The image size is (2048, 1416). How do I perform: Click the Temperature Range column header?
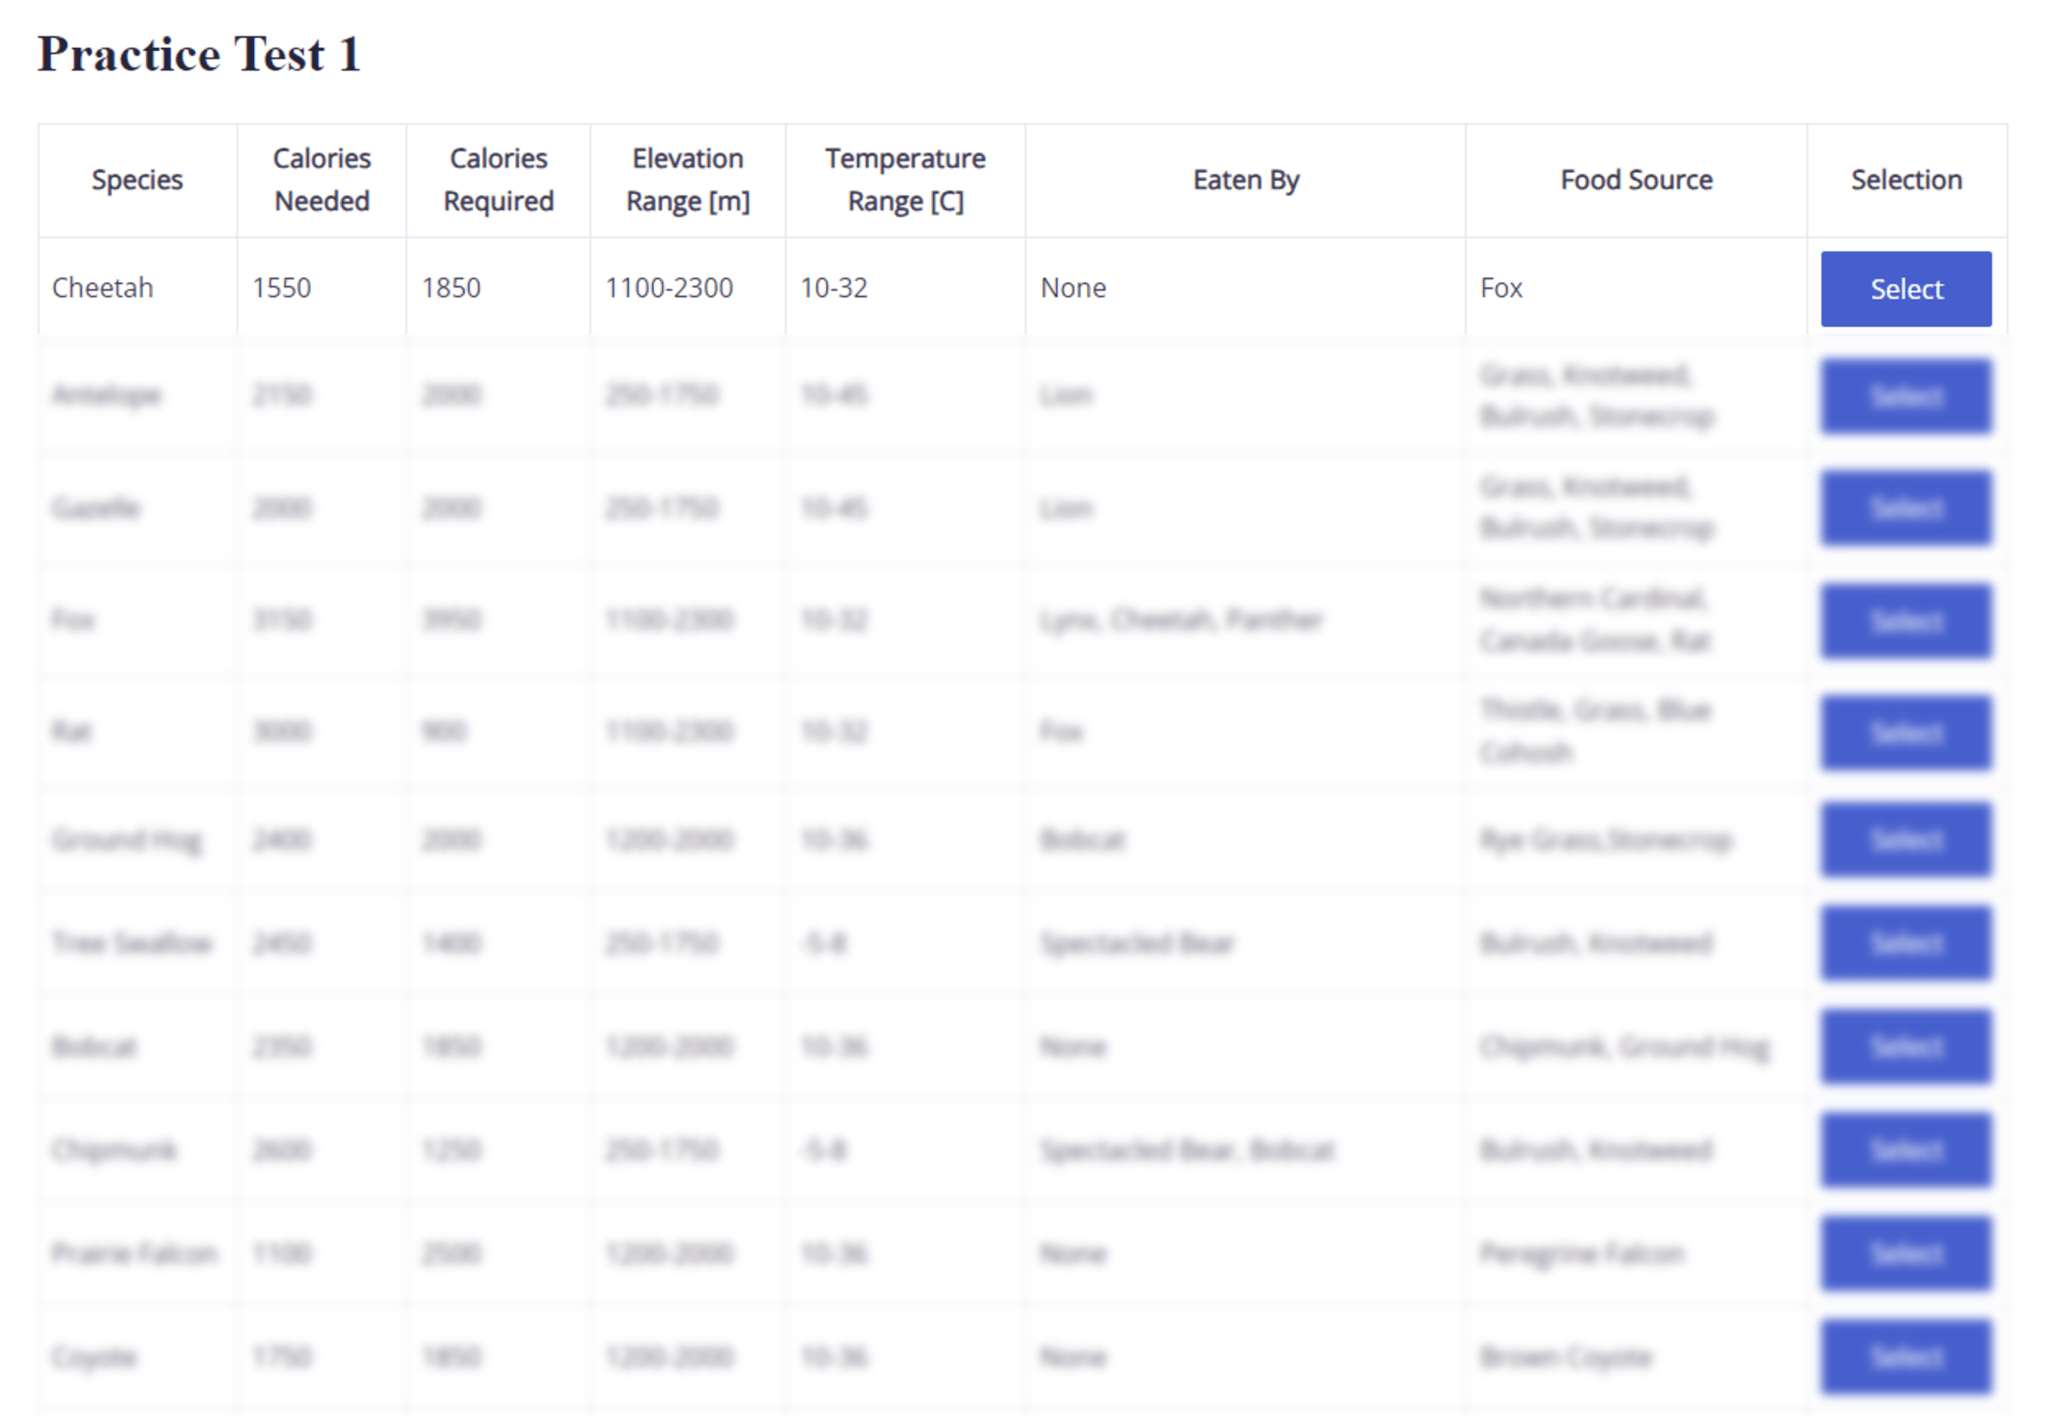pyautogui.click(x=905, y=180)
